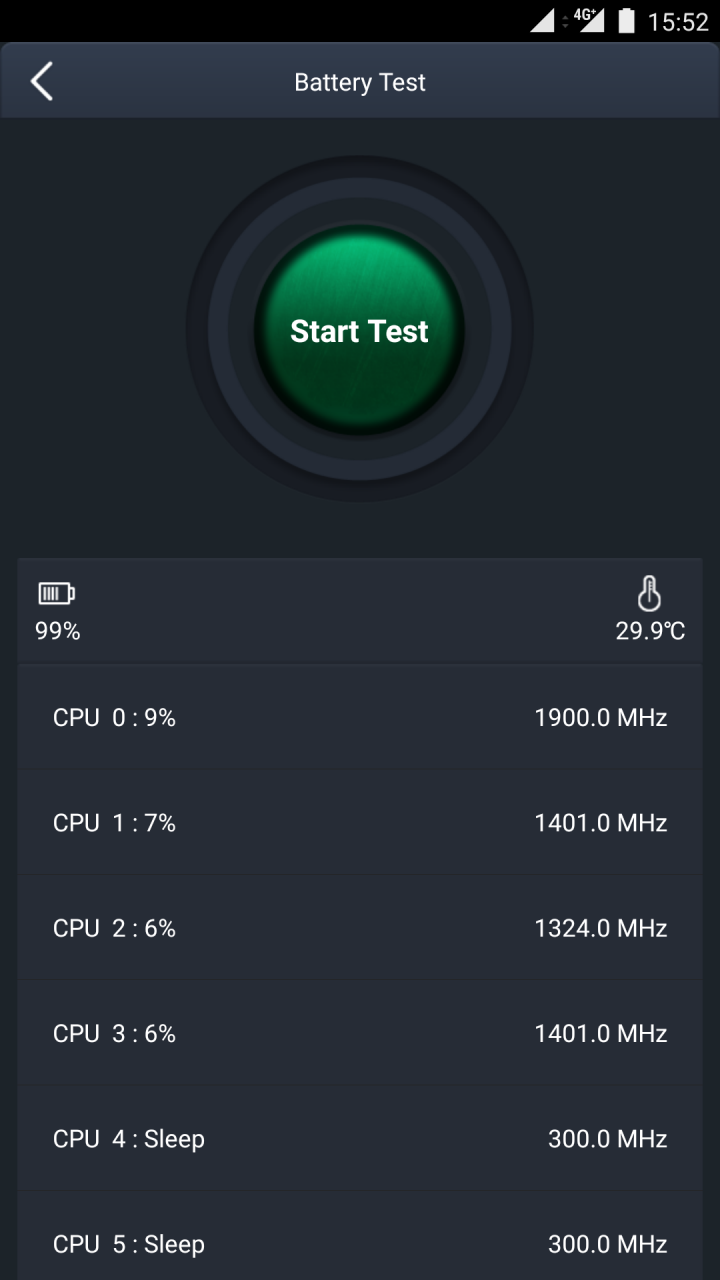
Task: Tap the back arrow icon
Action: coord(41,82)
